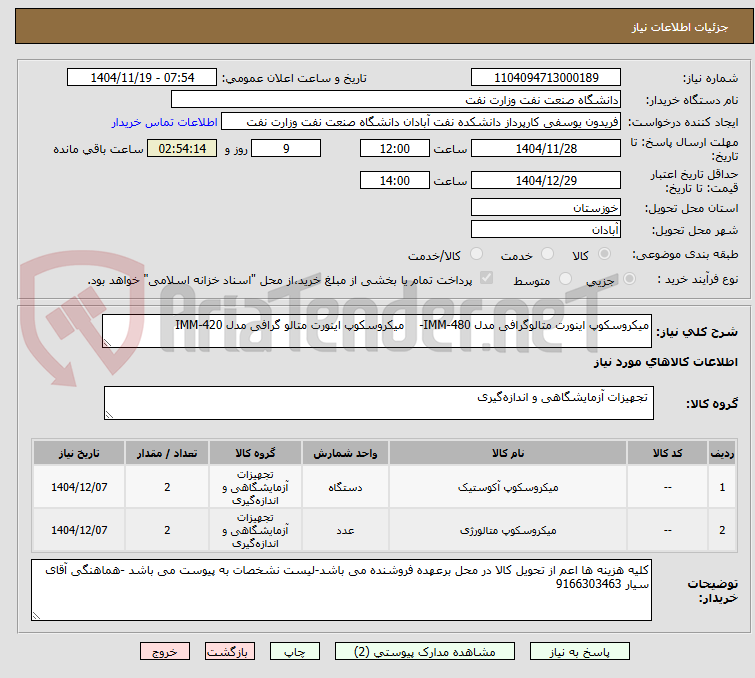
Task: Click the deadline time field 12:00
Action: pos(395,148)
